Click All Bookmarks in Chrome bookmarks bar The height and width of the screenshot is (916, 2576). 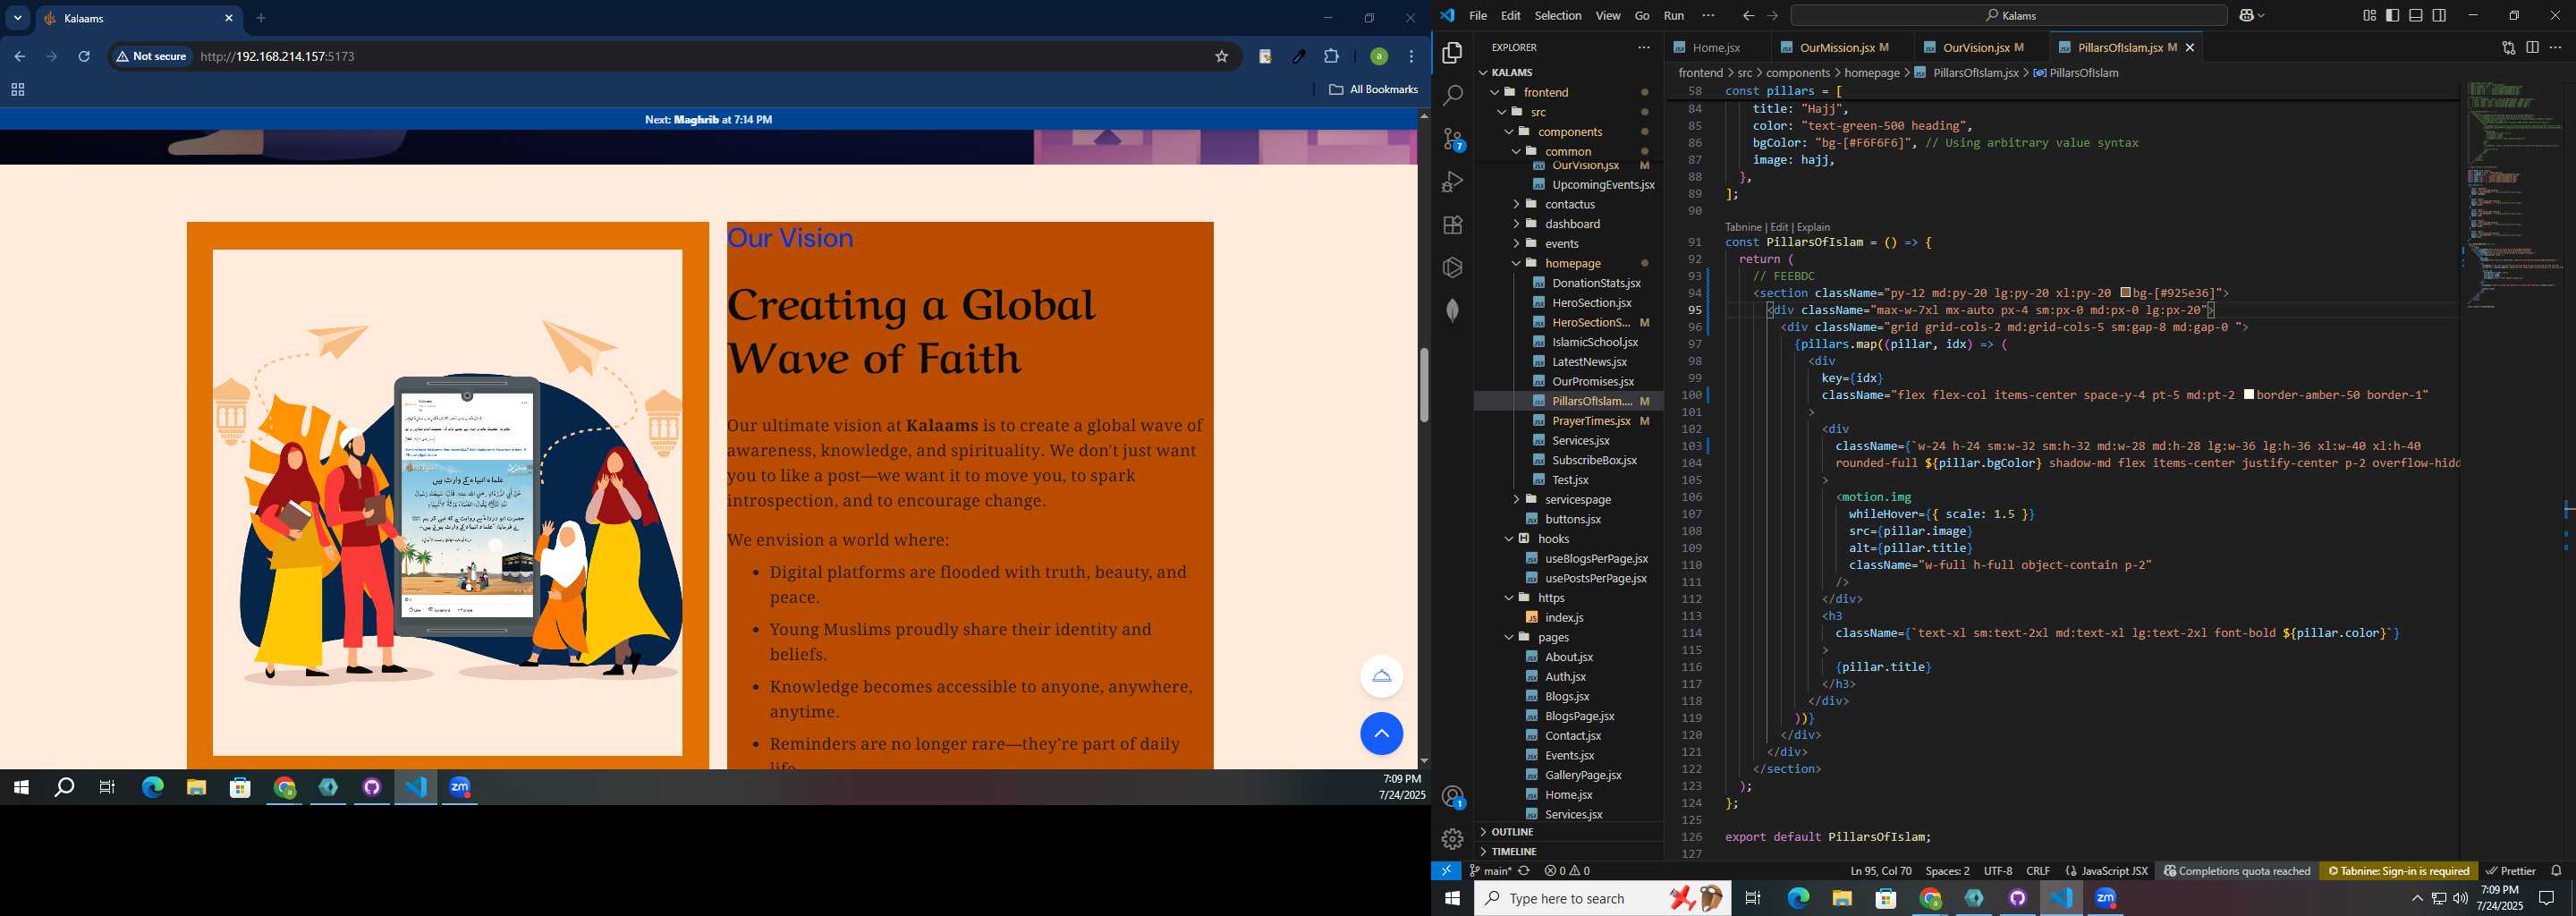tap(1373, 90)
